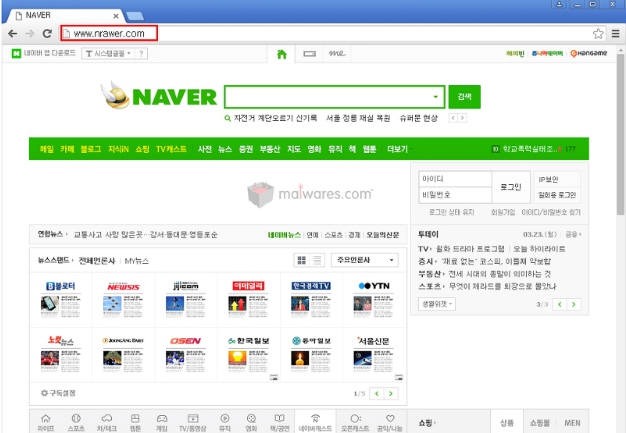The width and height of the screenshot is (626, 433).
Task: Click in the 비밀번호 password field
Action: tap(455, 195)
